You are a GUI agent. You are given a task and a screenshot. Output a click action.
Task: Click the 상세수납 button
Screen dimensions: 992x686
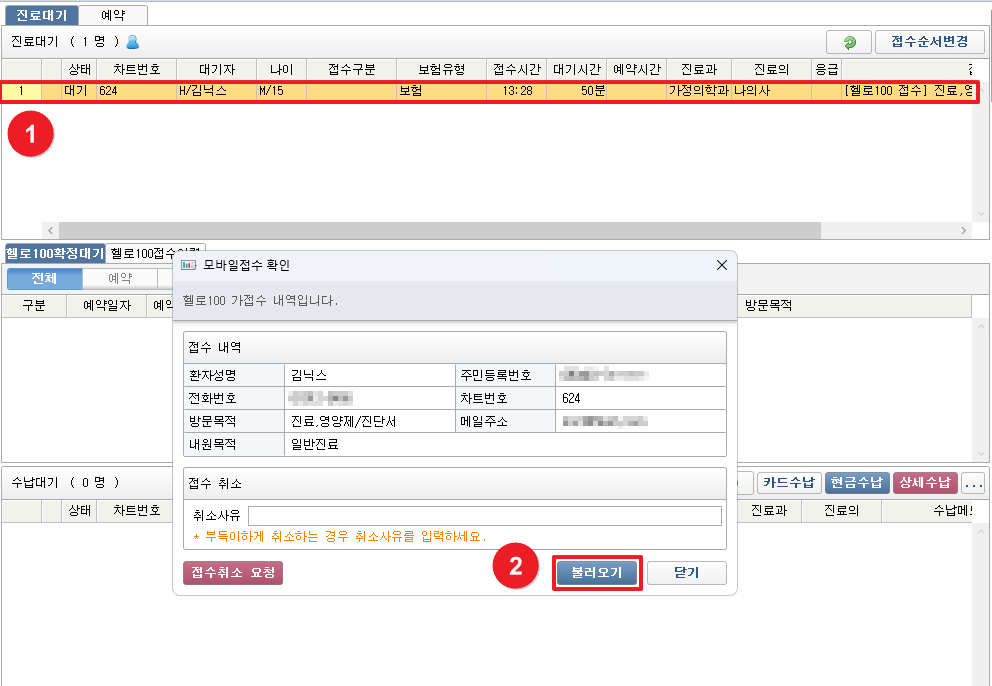[925, 483]
